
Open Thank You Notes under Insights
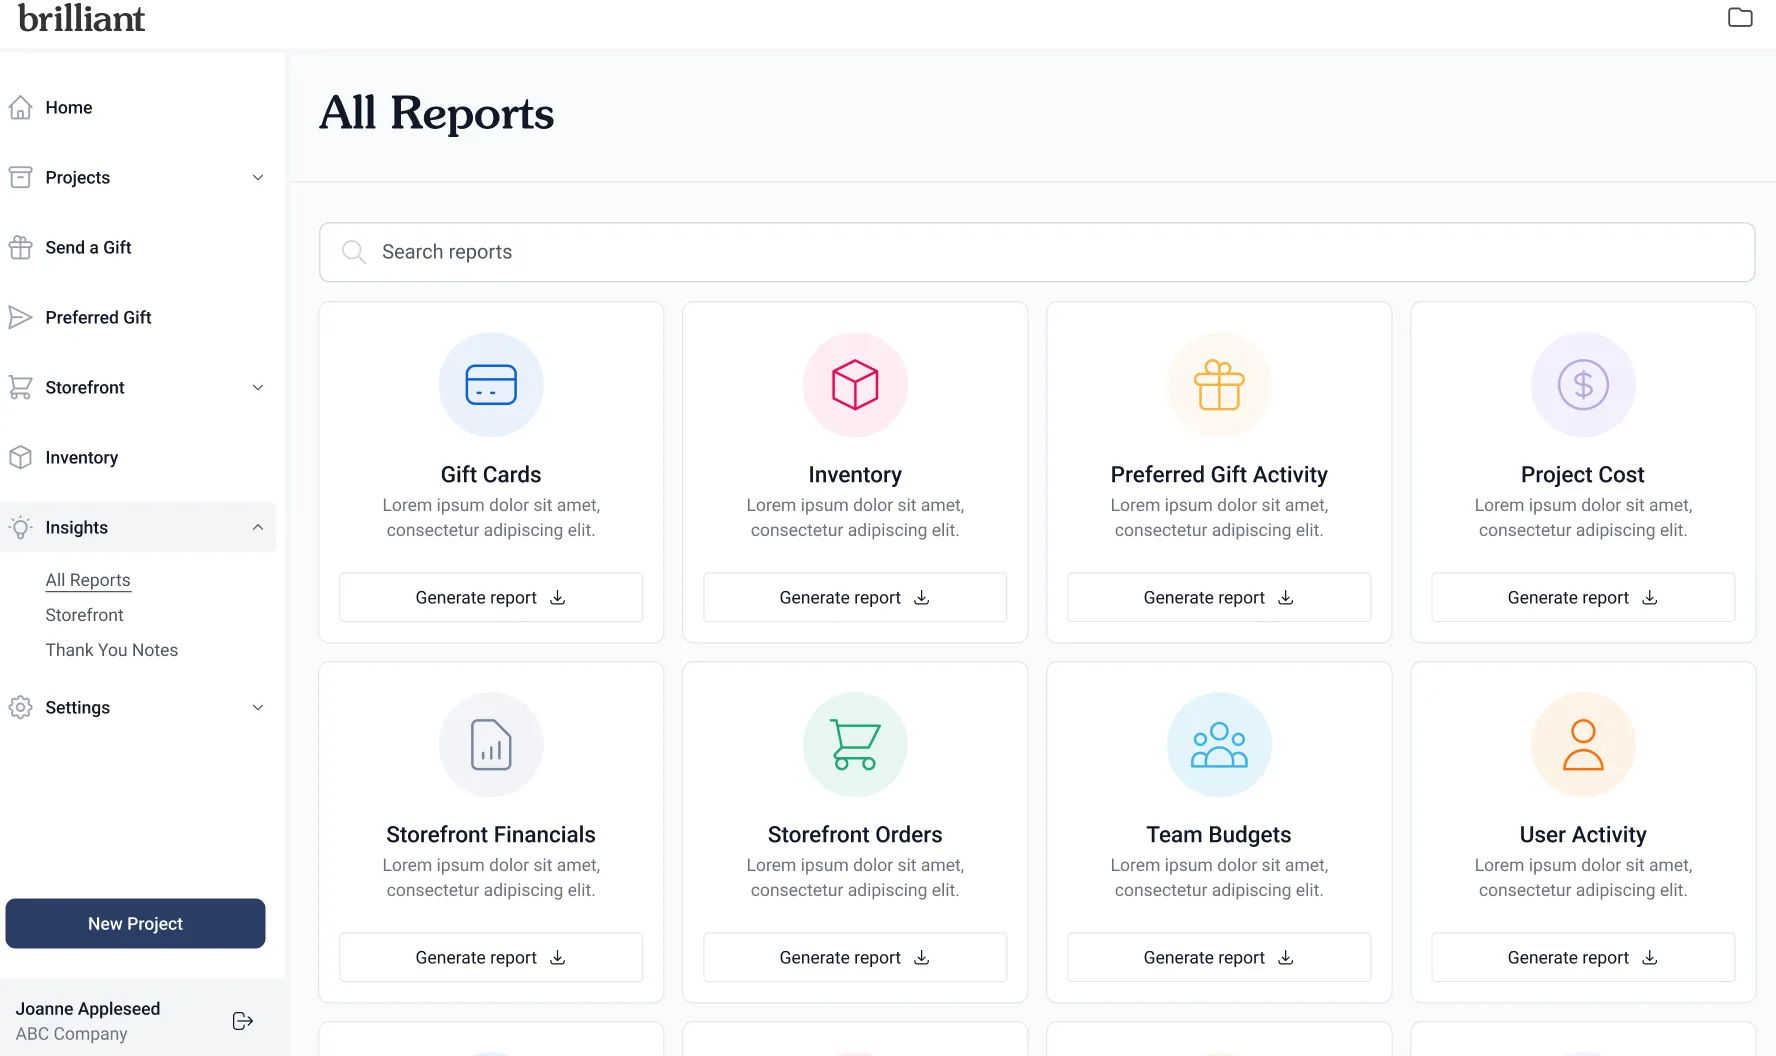click(x=112, y=650)
